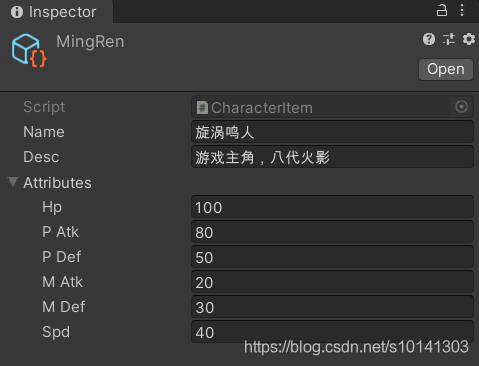
Task: Select the Inspector tab
Action: 56,12
